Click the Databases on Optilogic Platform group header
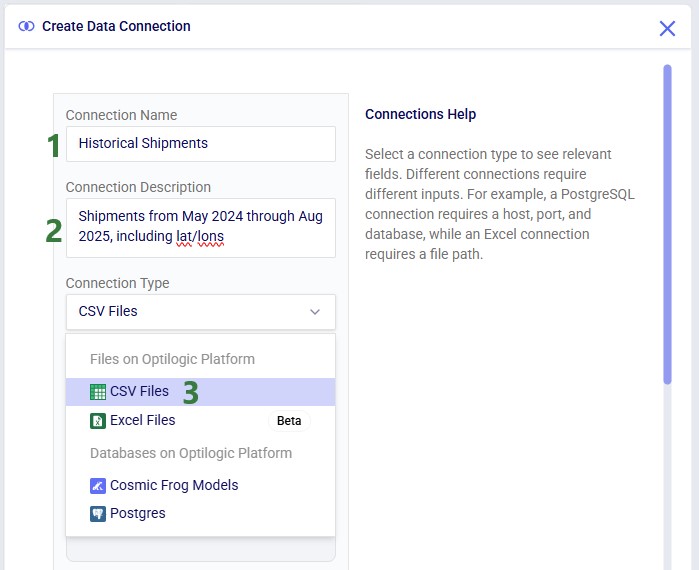699x570 pixels. tap(191, 453)
